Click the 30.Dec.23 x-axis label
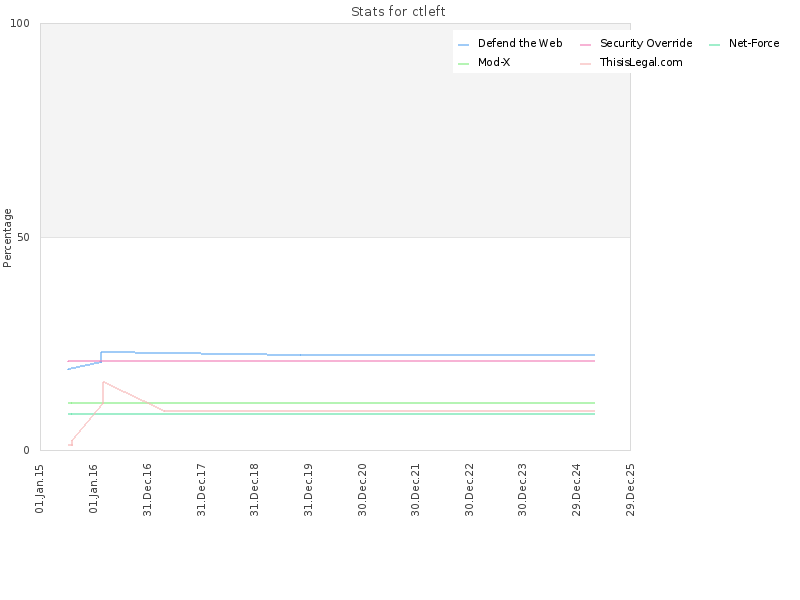Image resolution: width=800 pixels, height=600 pixels. click(x=522, y=489)
